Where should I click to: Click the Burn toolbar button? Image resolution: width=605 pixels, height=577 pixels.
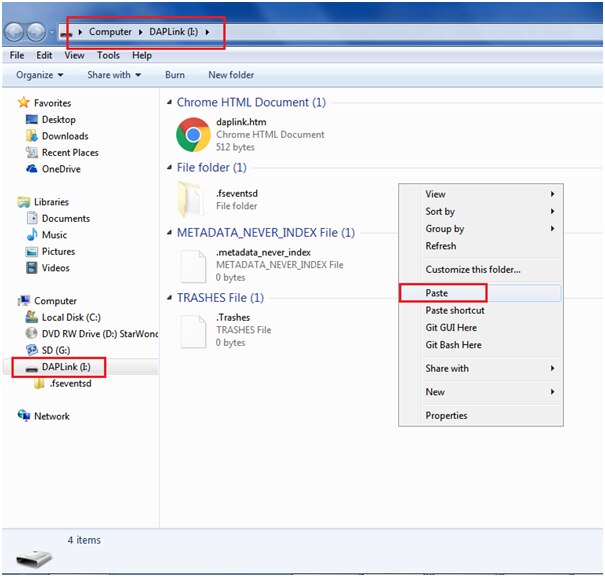point(175,74)
